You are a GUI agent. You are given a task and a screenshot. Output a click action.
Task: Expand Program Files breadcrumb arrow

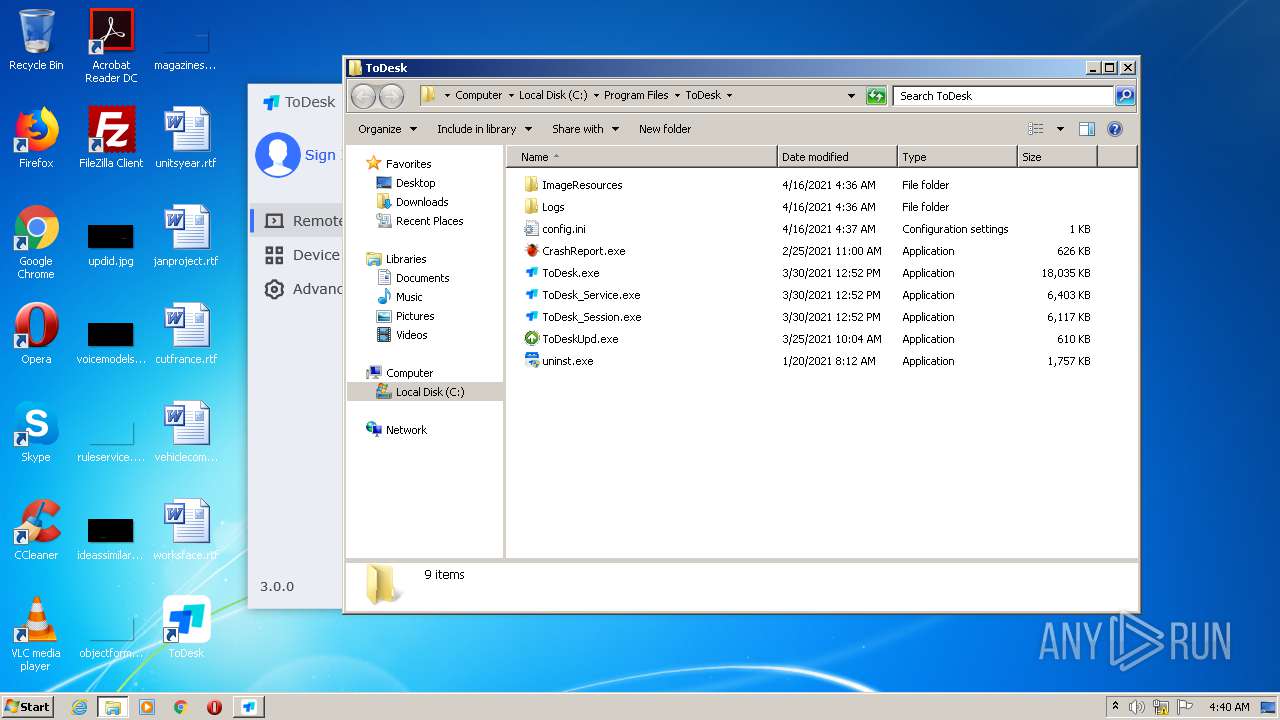point(677,96)
